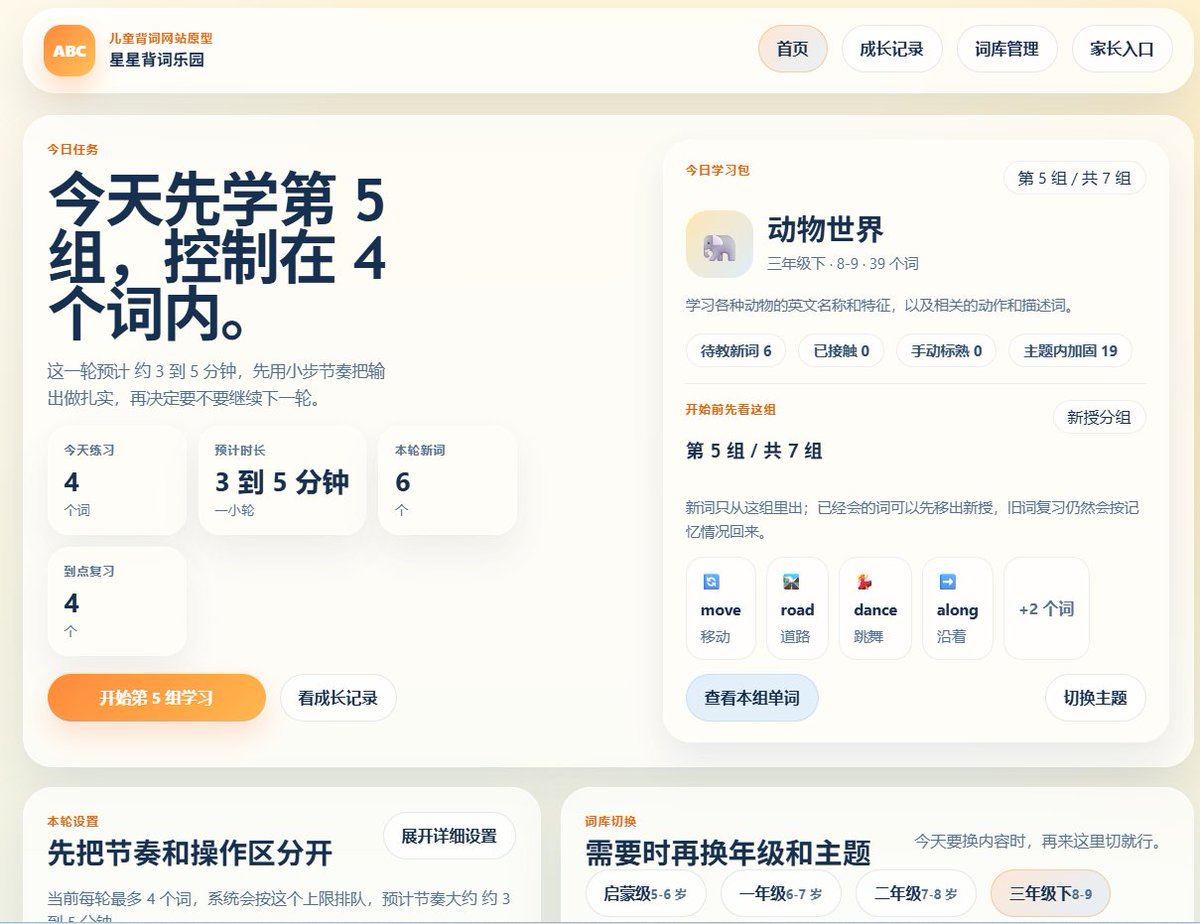Viewport: 1200px width, 924px height.
Task: Click the 开始前先看这组 label
Action: point(731,410)
